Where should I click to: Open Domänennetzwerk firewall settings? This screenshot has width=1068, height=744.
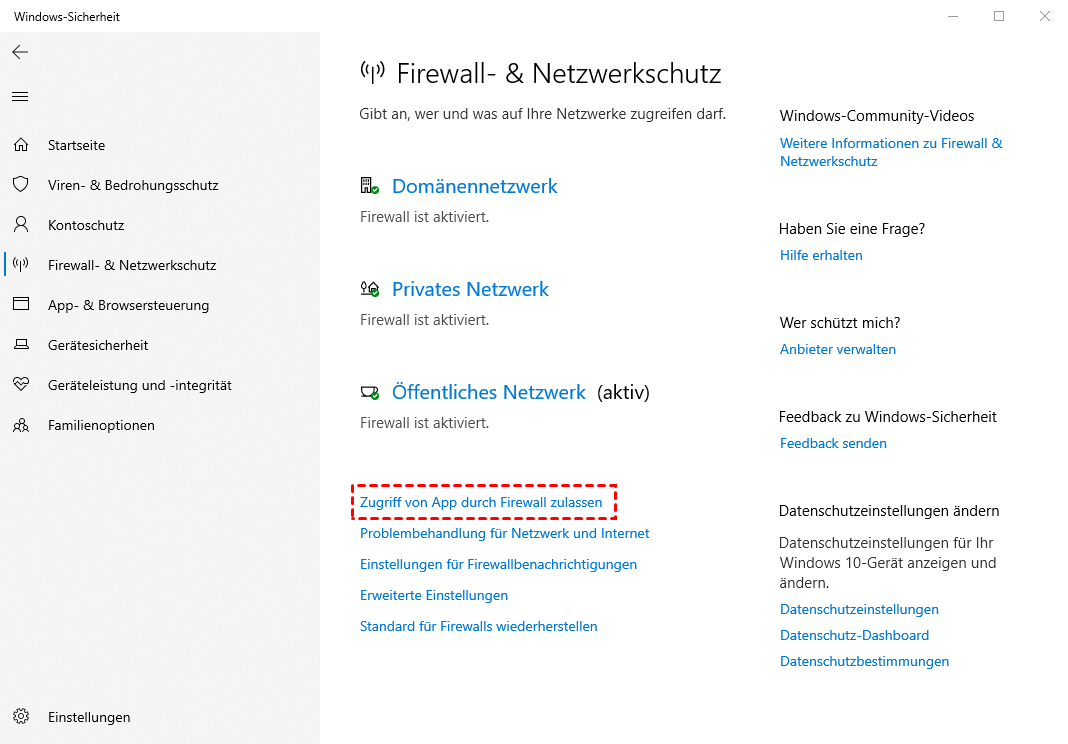(x=474, y=186)
